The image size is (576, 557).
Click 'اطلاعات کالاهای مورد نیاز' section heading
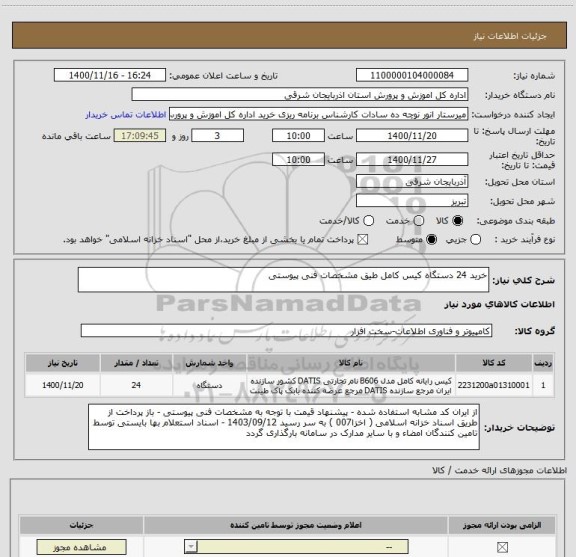coord(500,304)
